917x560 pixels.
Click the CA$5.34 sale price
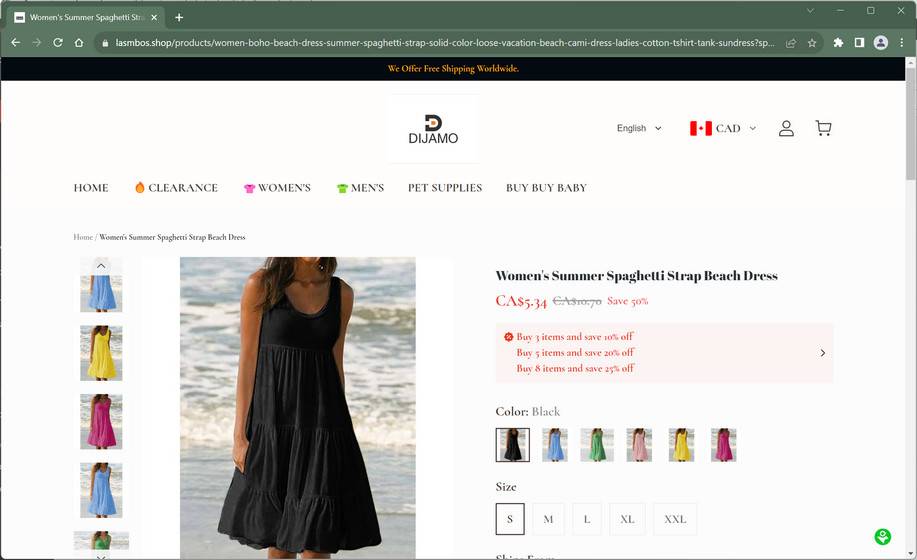pyautogui.click(x=521, y=301)
